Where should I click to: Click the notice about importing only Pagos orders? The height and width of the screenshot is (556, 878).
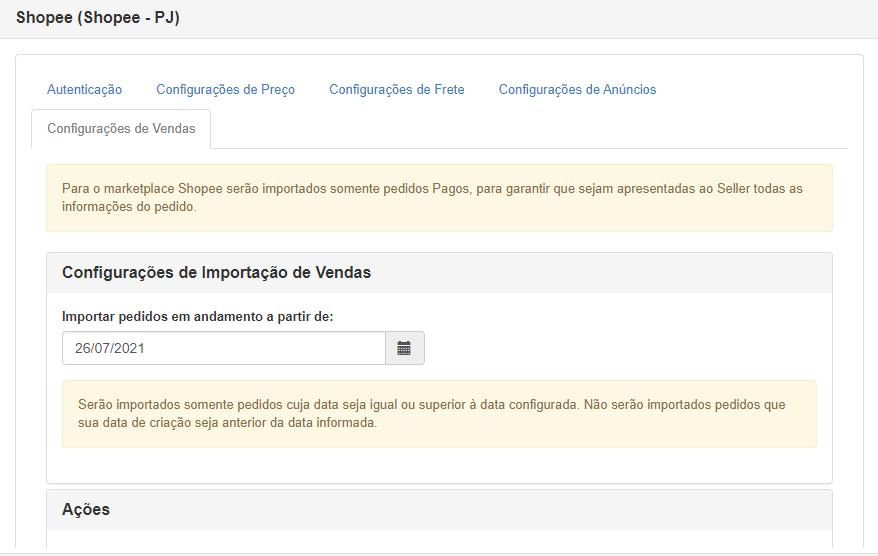(x=440, y=198)
